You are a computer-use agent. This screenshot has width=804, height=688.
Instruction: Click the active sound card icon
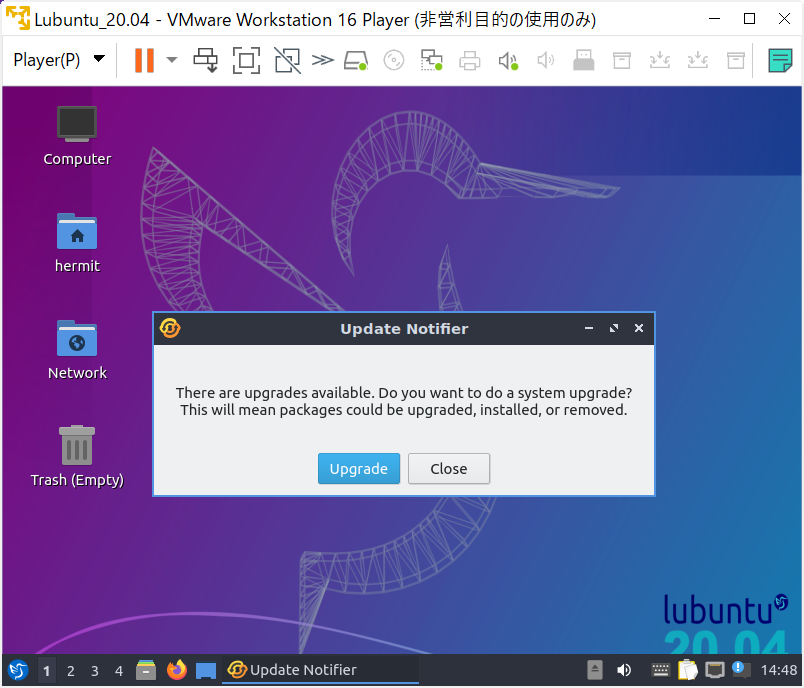pyautogui.click(x=508, y=60)
